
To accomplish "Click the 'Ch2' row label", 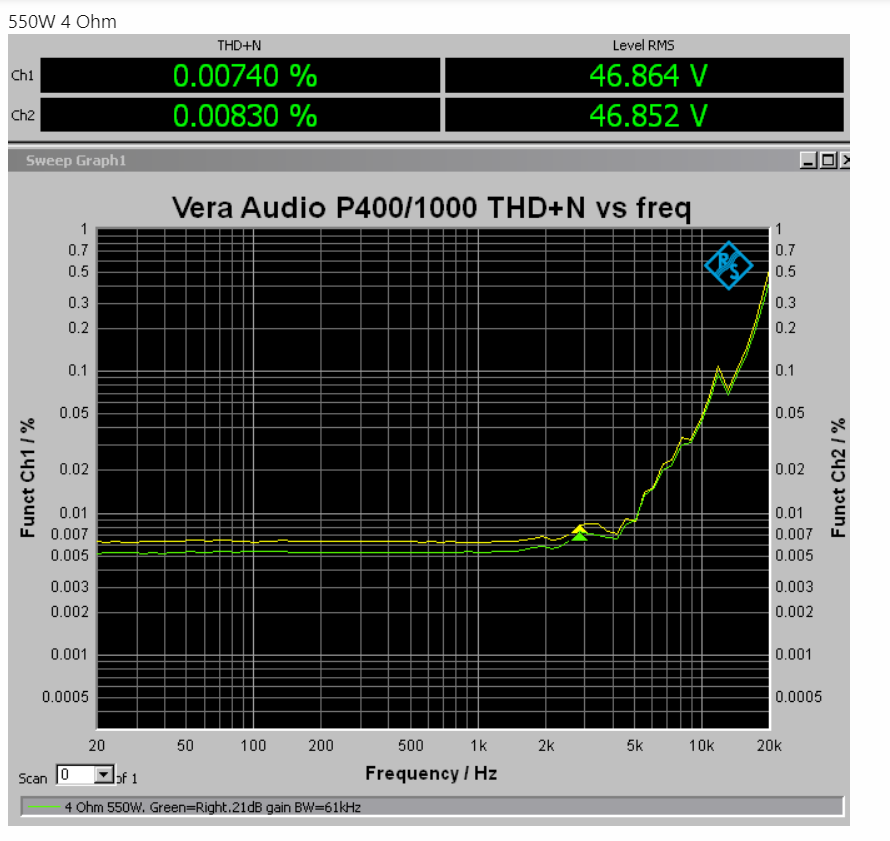I will tap(23, 115).
